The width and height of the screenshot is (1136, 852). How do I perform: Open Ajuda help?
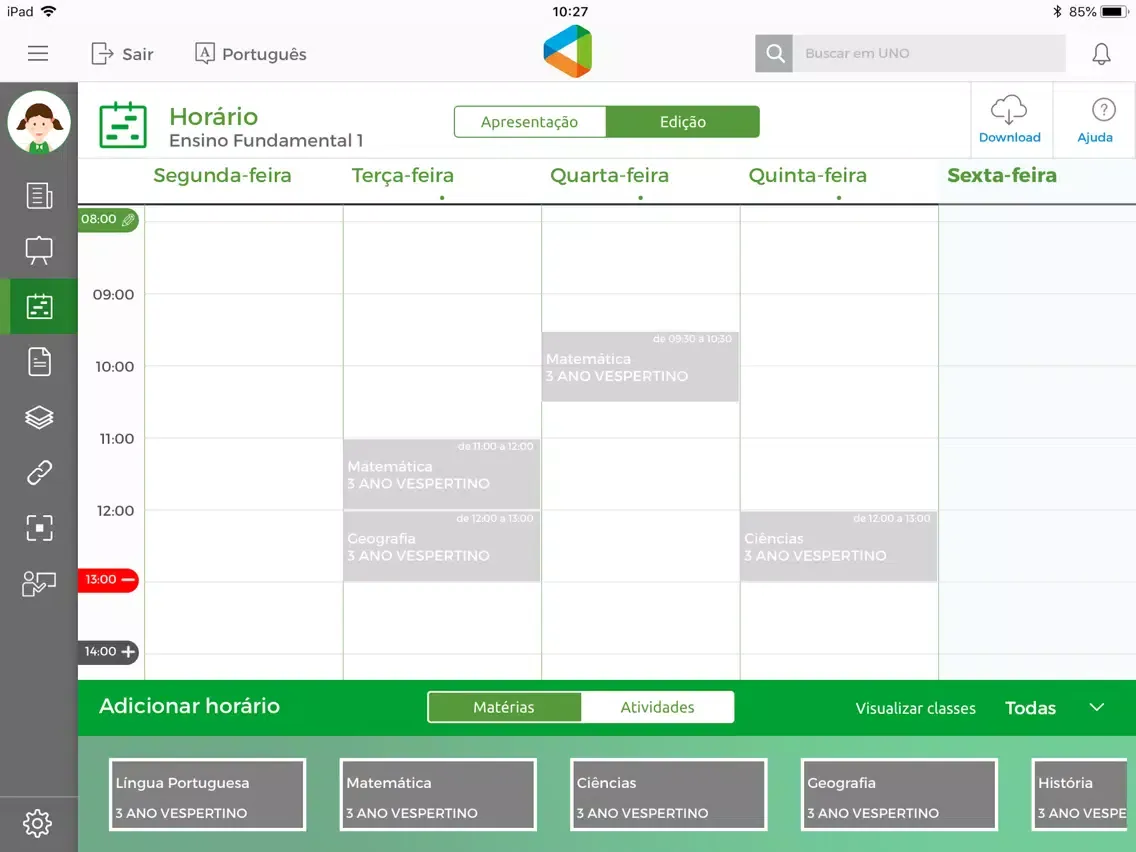point(1095,120)
